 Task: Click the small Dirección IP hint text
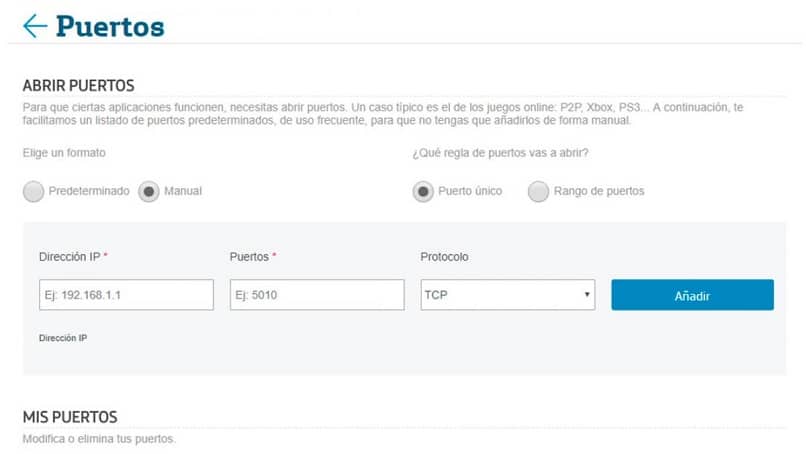[63, 338]
